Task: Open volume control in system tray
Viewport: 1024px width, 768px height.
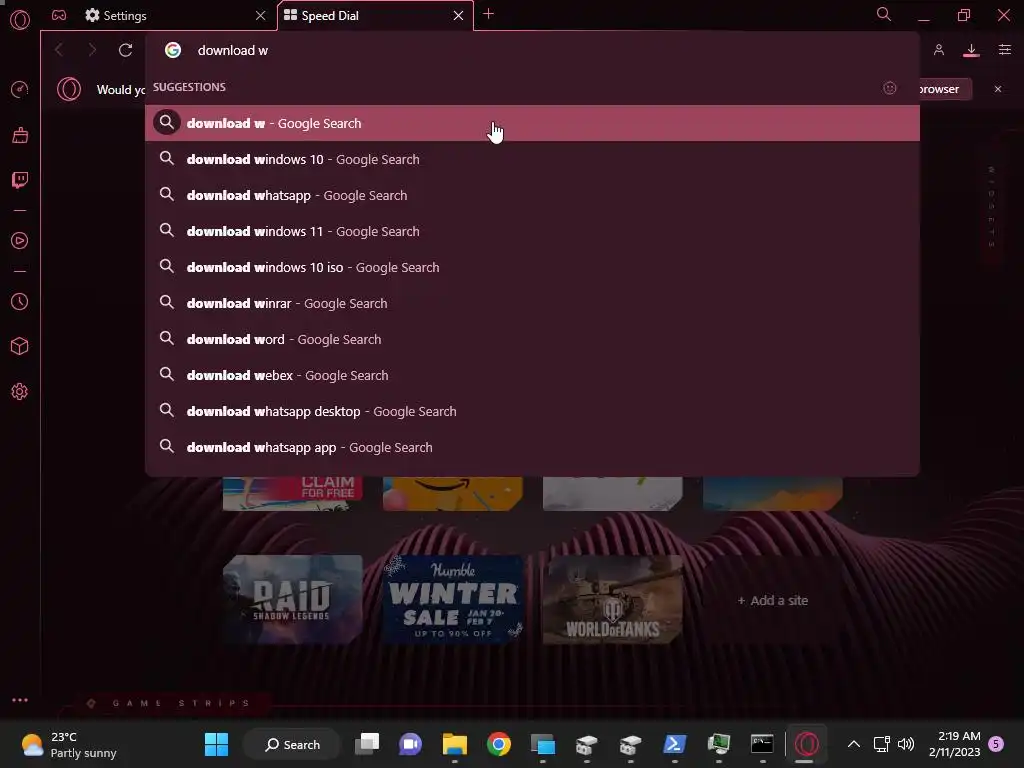Action: coord(906,744)
